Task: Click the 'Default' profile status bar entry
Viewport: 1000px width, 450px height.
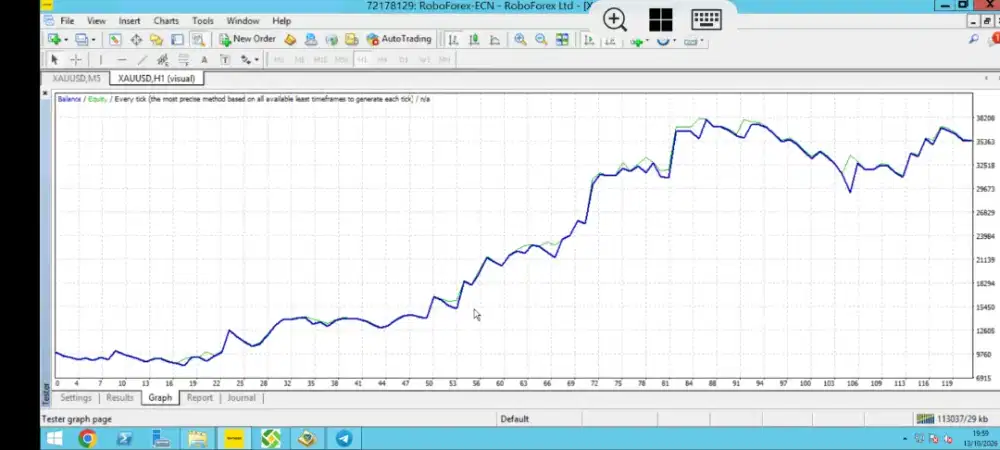Action: coord(515,419)
